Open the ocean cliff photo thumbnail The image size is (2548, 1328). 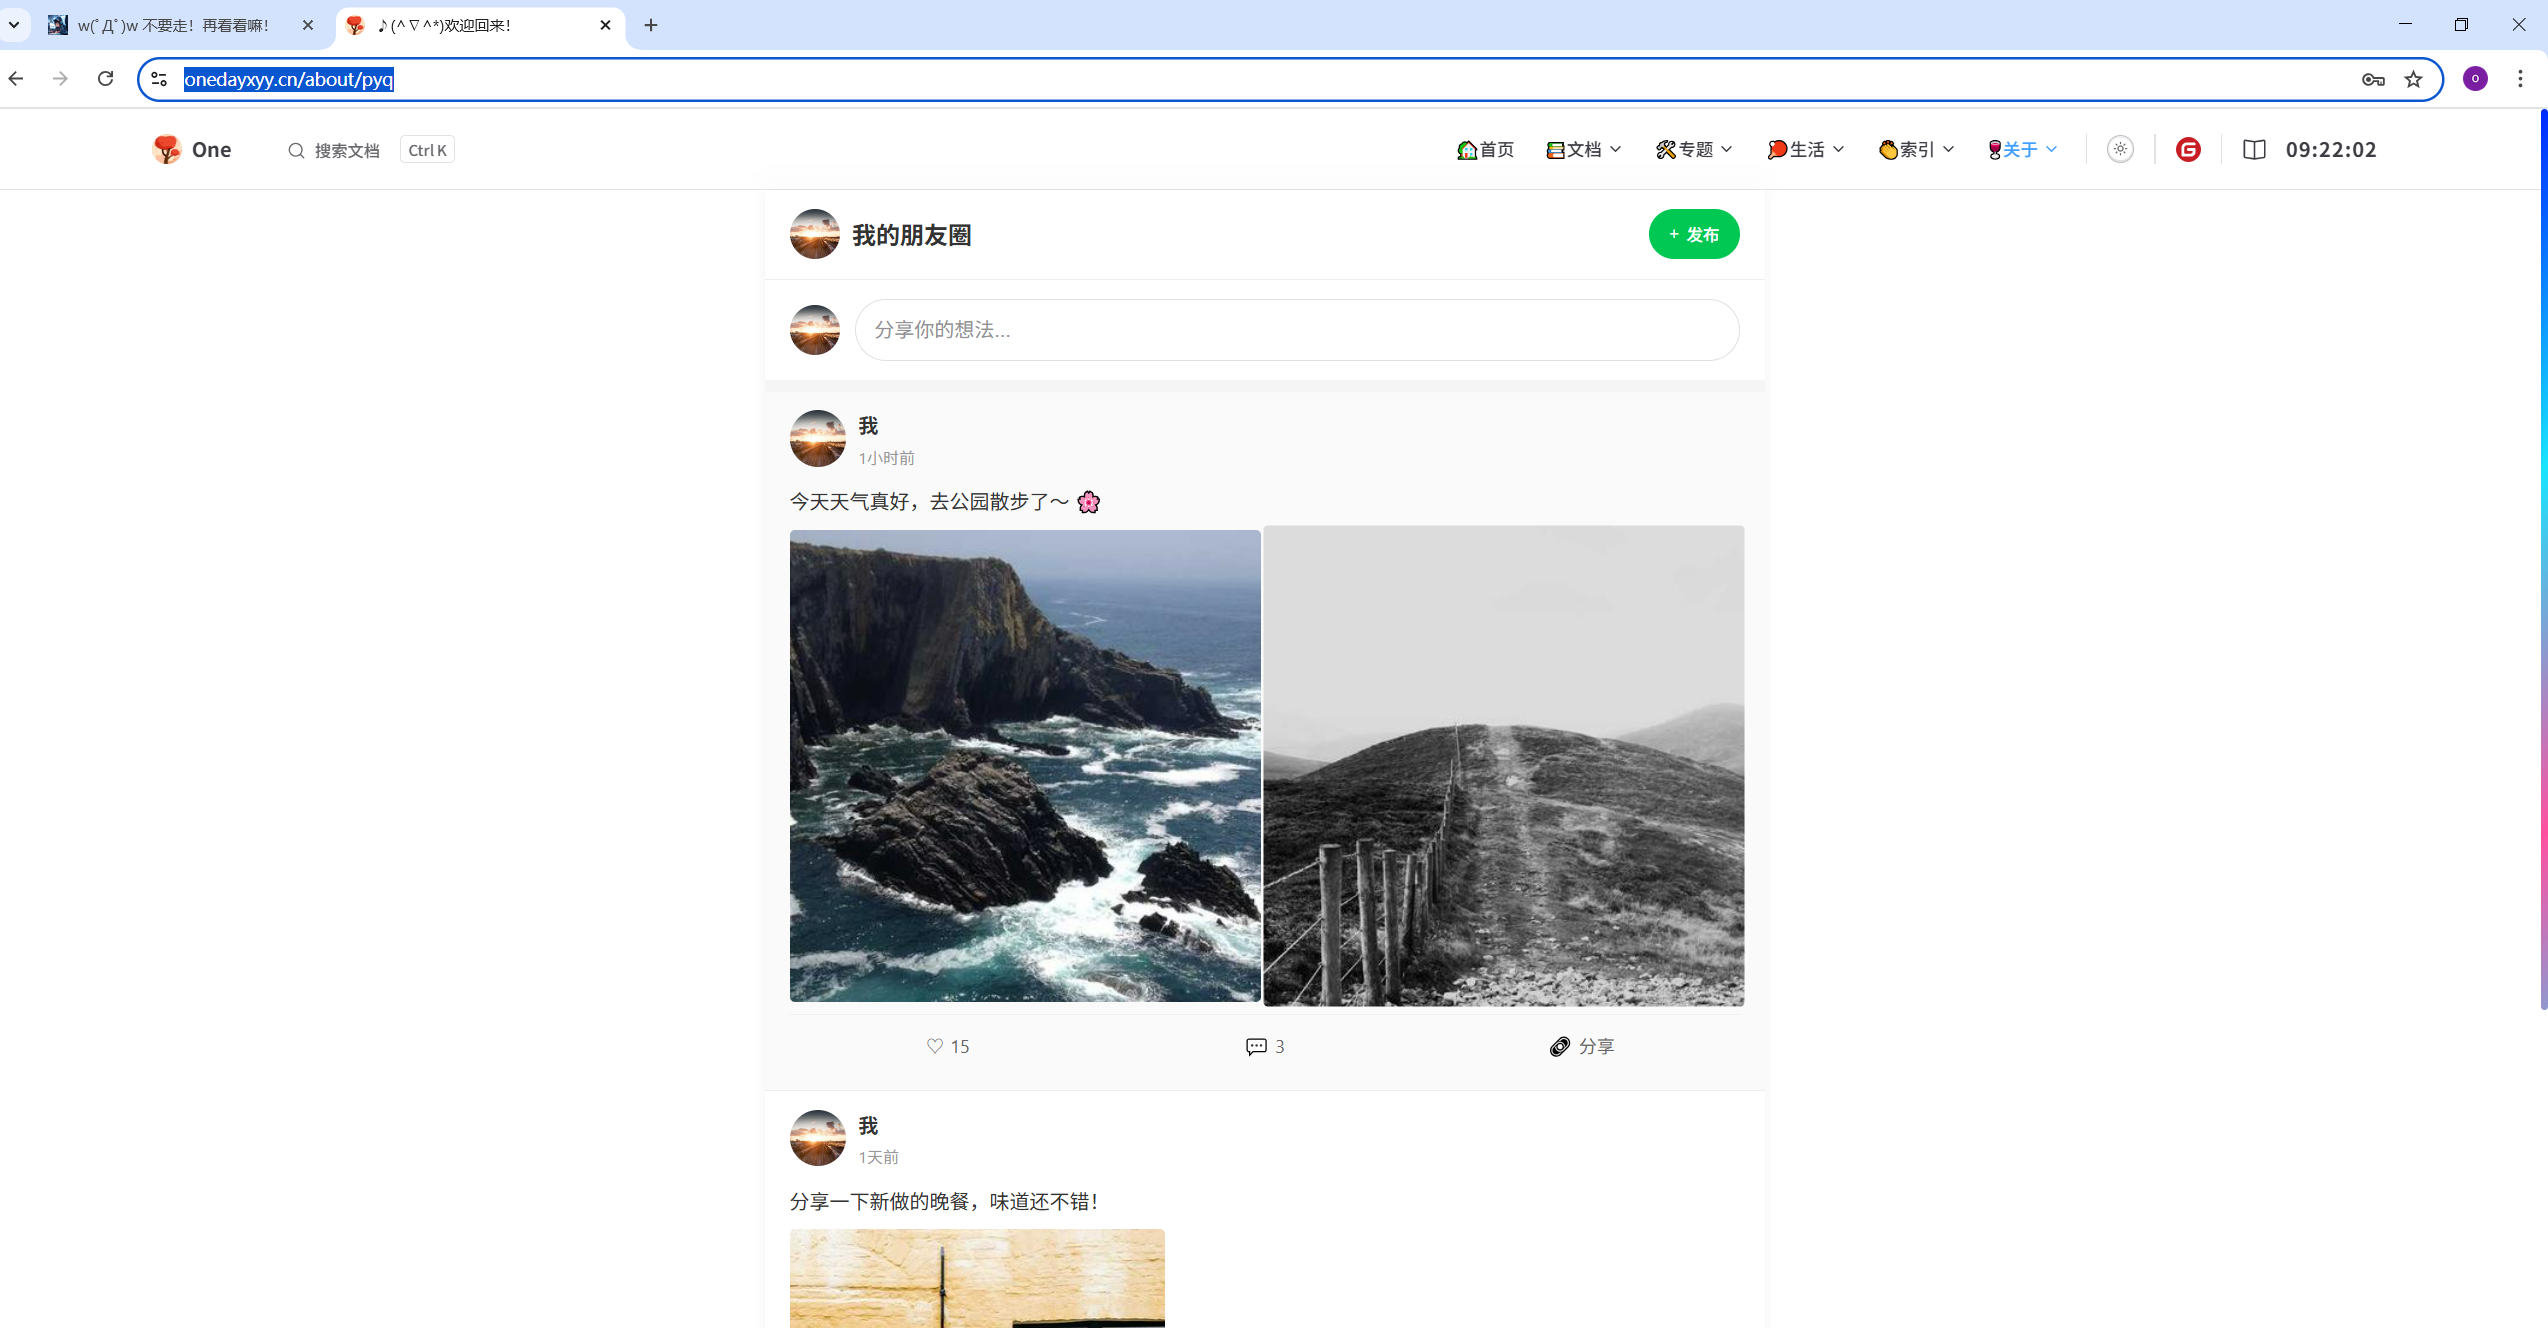1025,766
